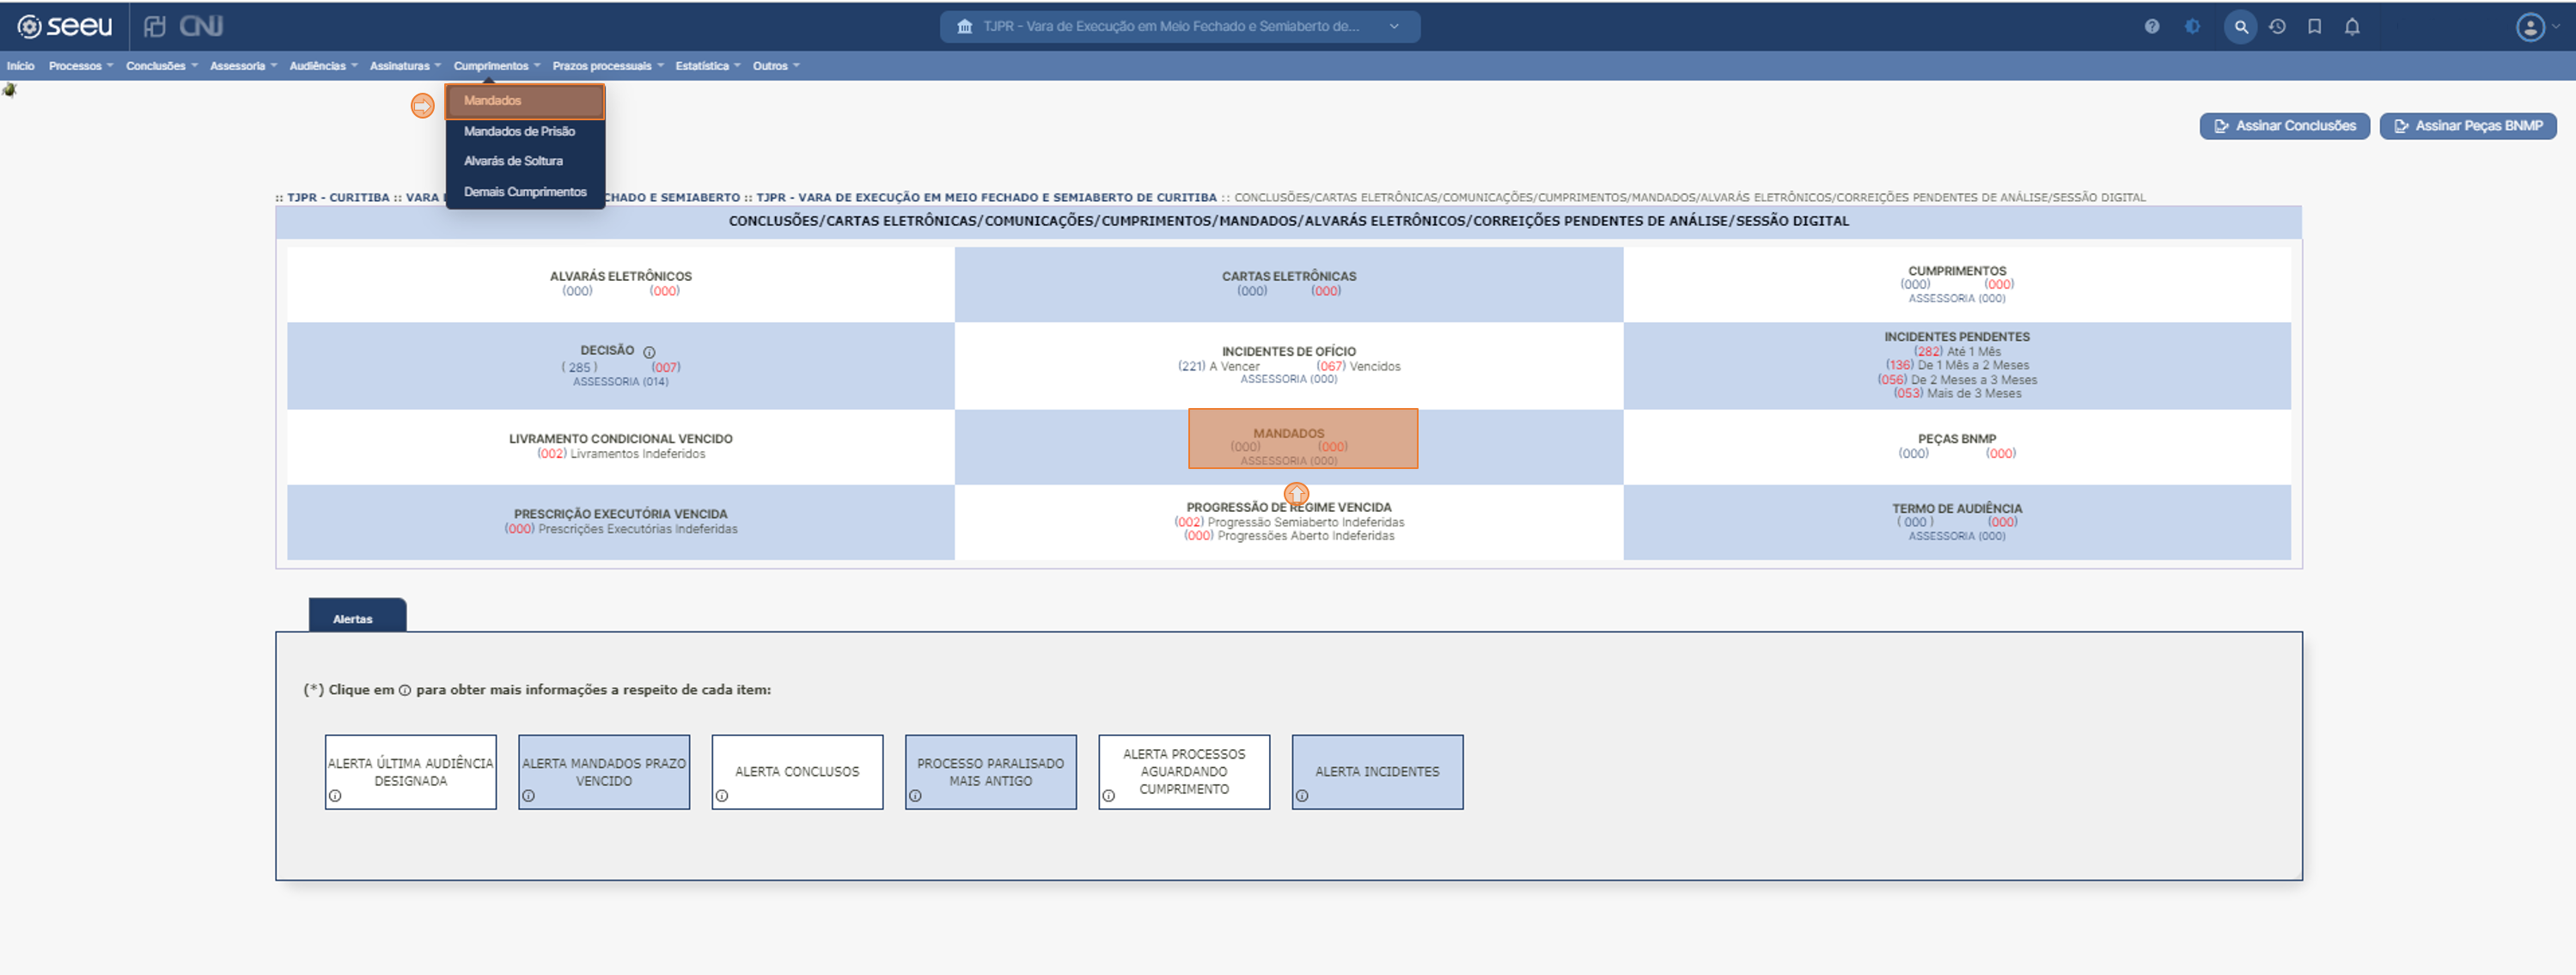Open the bookmarks icon in header
The width and height of the screenshot is (2576, 975).
(2314, 27)
